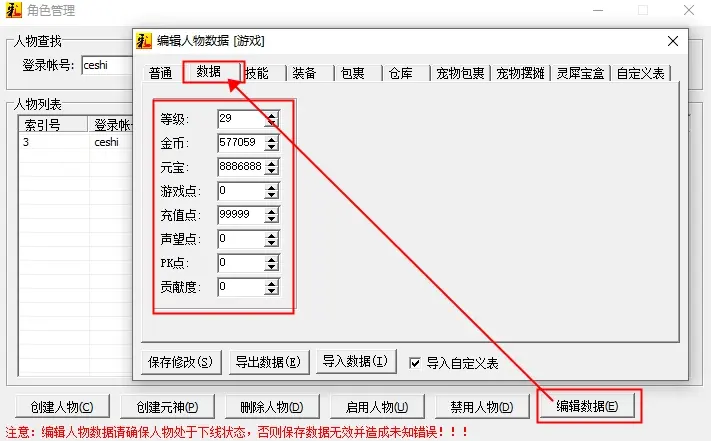Click the 贡献度 value field

pyautogui.click(x=241, y=287)
